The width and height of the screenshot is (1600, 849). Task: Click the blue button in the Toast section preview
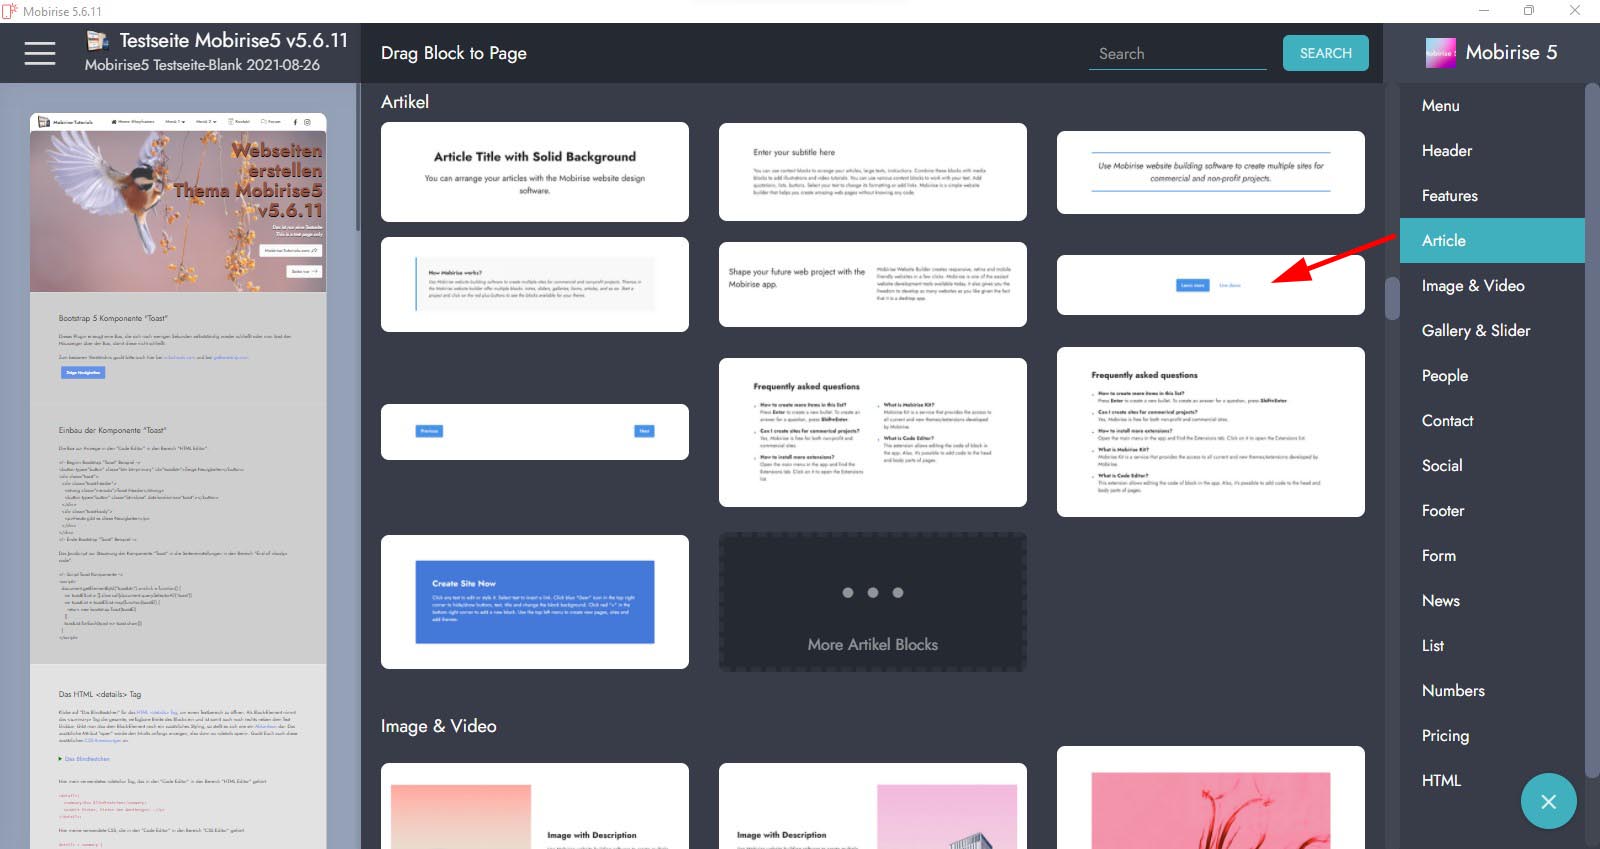point(83,372)
